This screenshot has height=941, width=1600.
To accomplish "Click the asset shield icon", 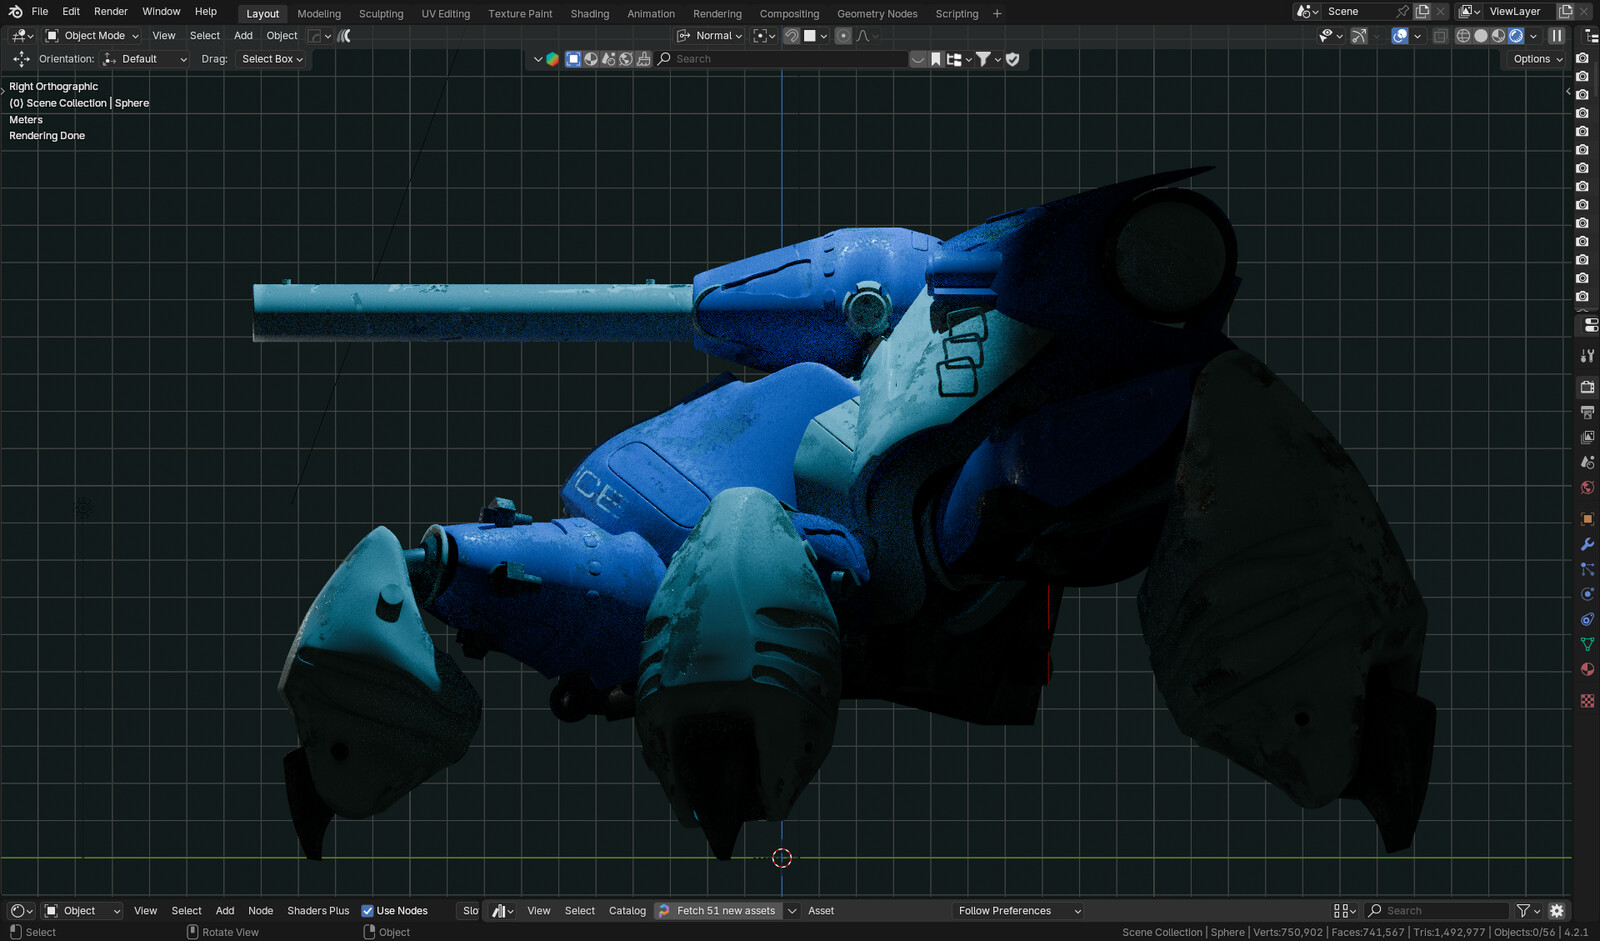I will coord(1012,59).
